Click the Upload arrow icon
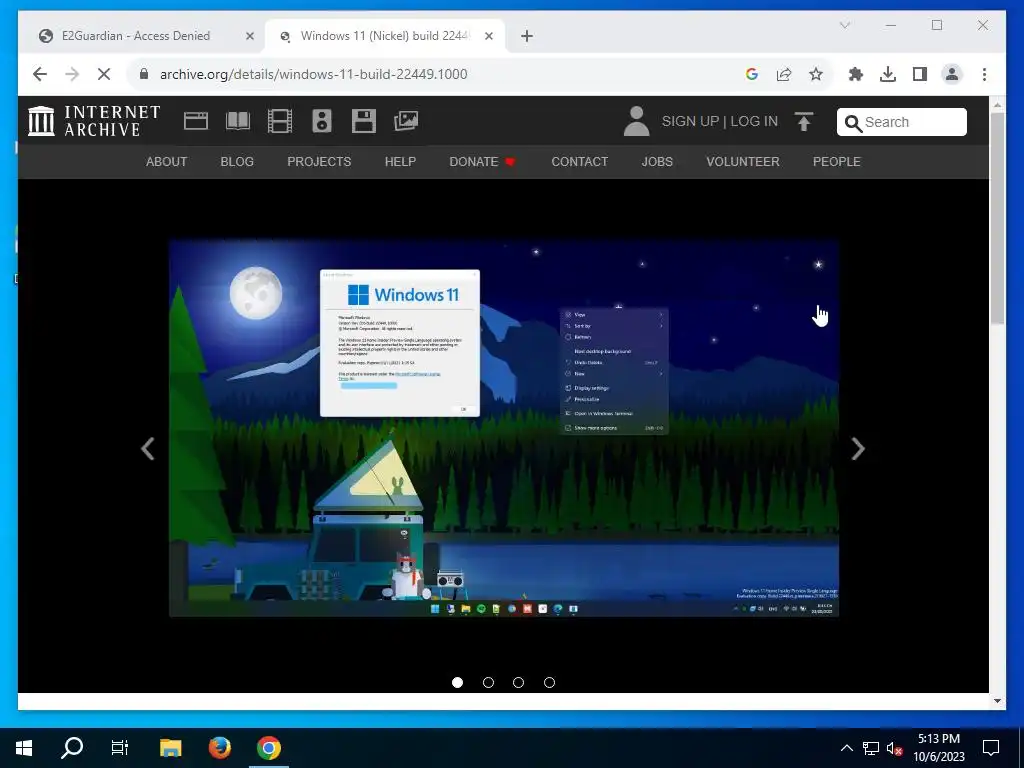The width and height of the screenshot is (1024, 768). click(804, 121)
